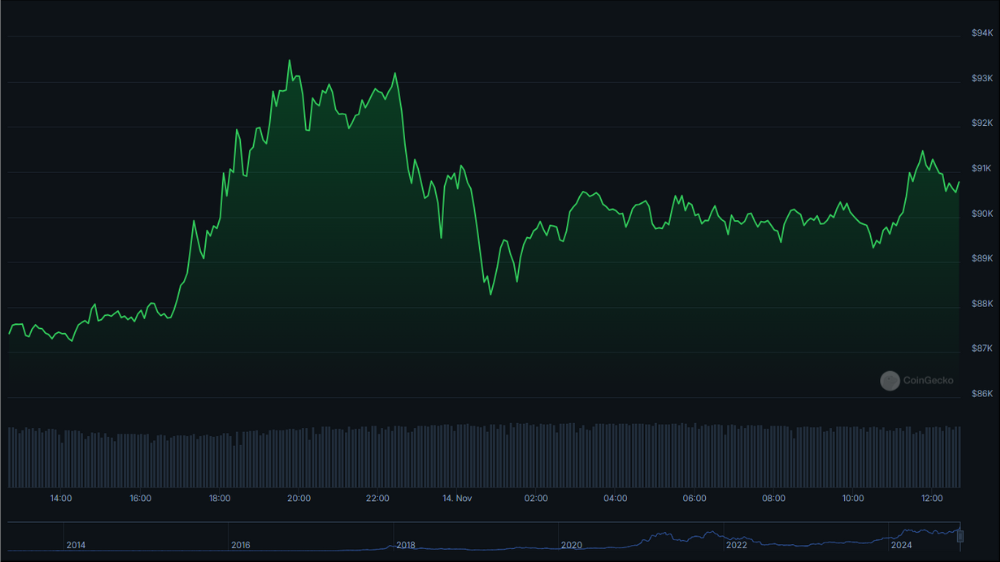Click the 16:00 time axis label
The width and height of the screenshot is (1000, 562).
coord(140,498)
